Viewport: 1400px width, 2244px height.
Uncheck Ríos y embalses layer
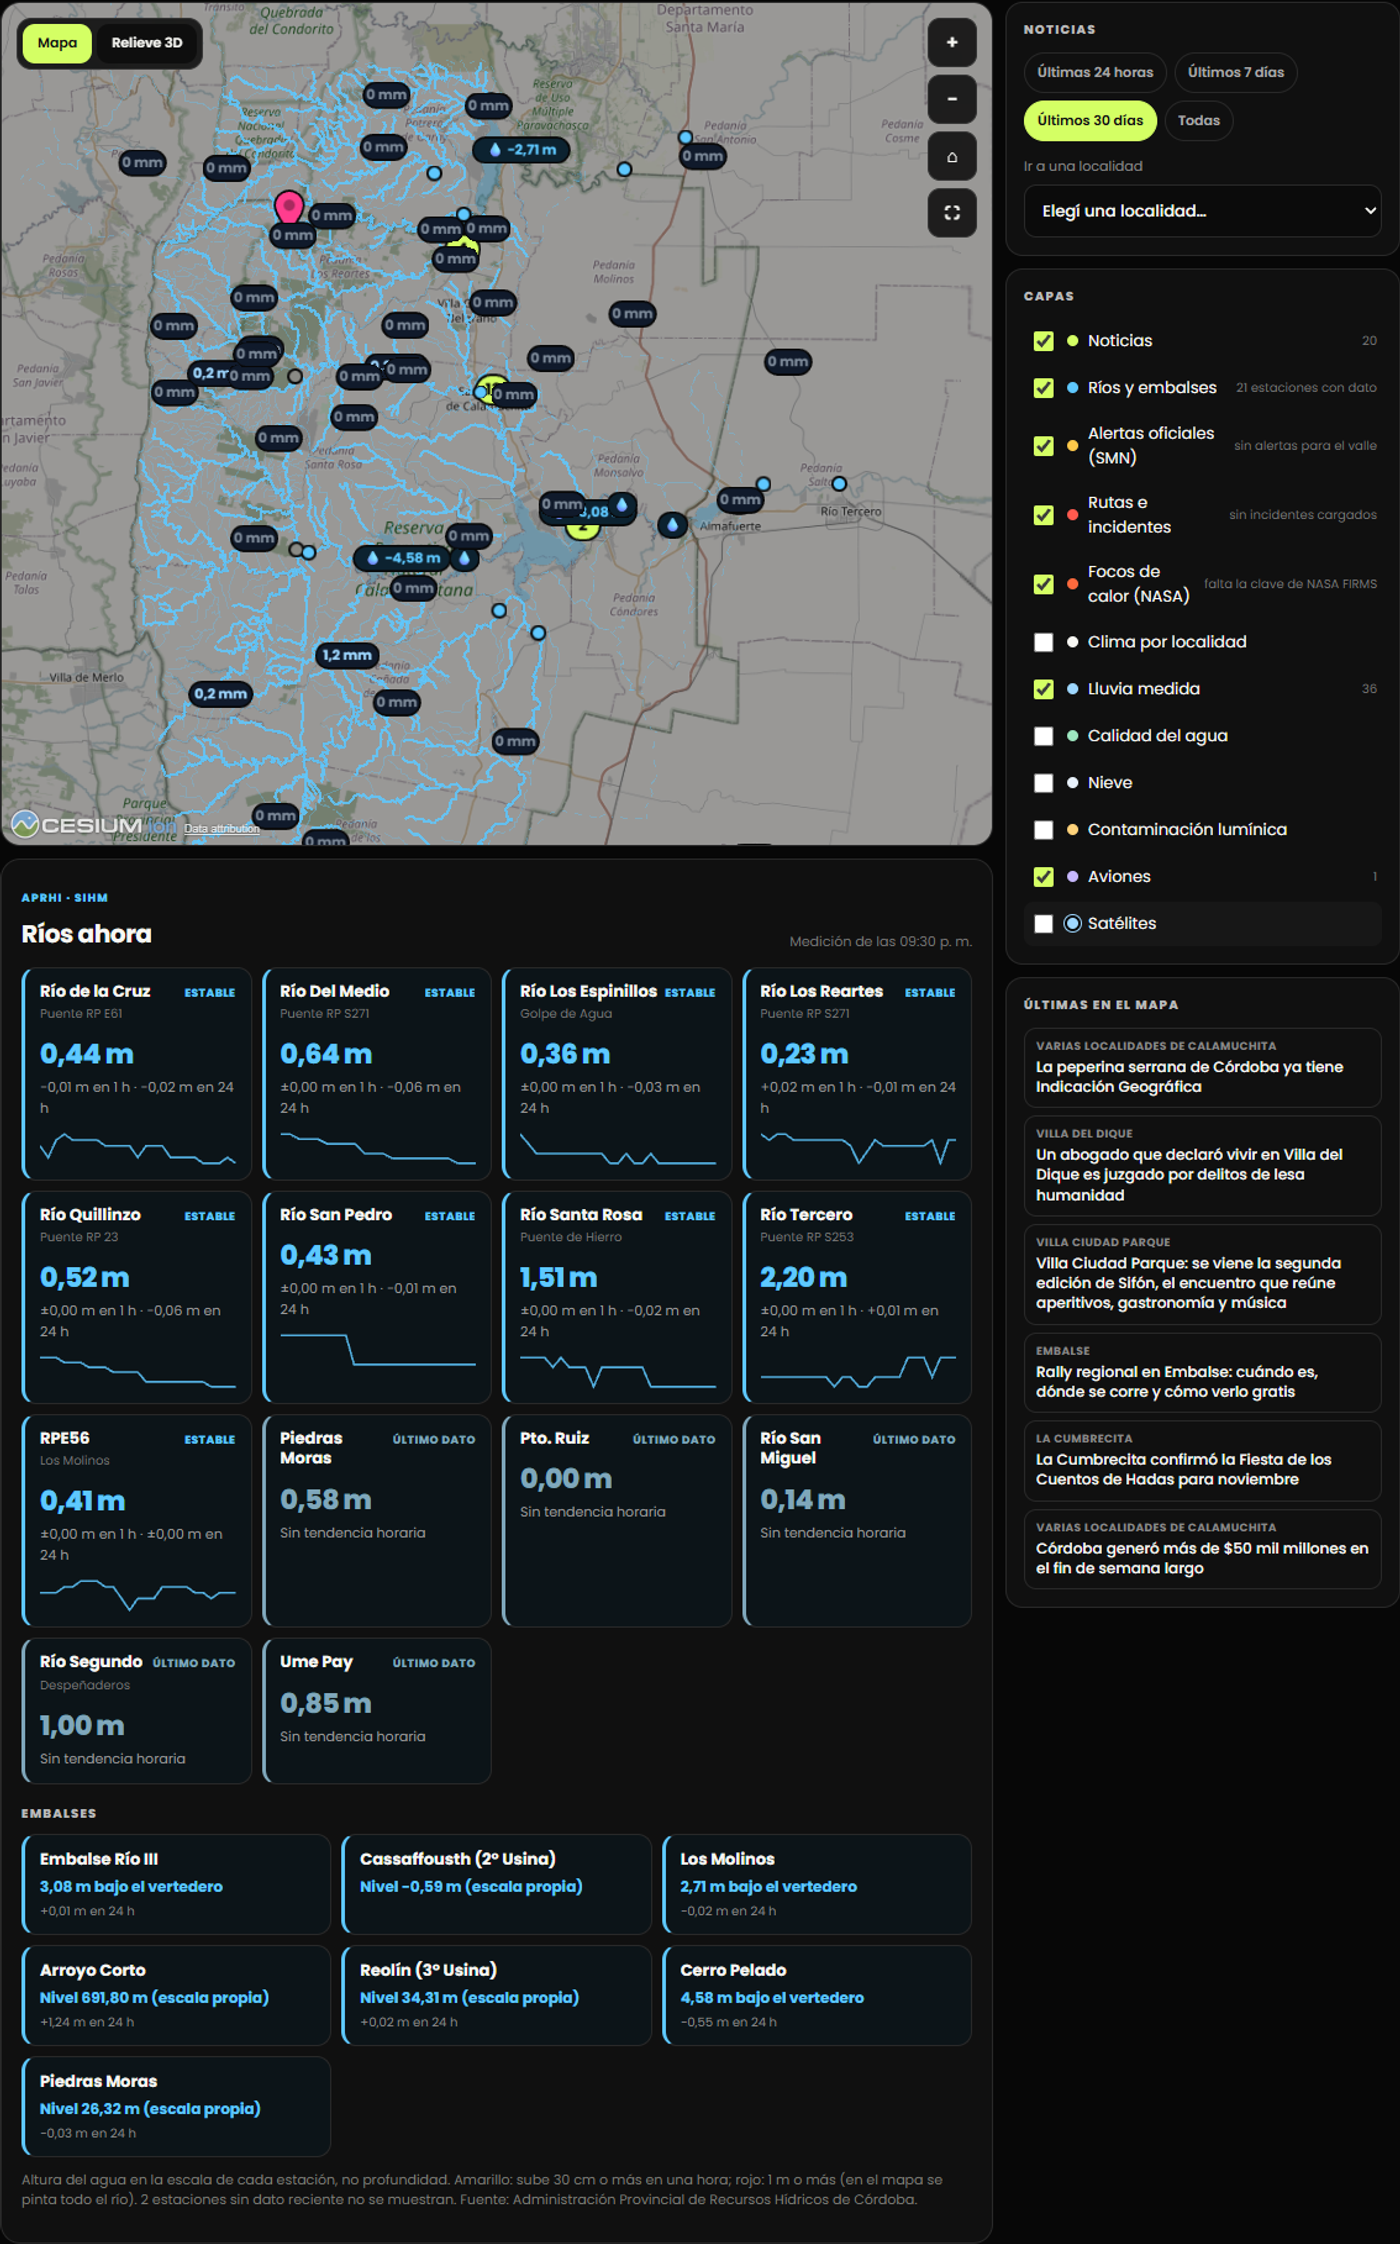(x=1043, y=388)
